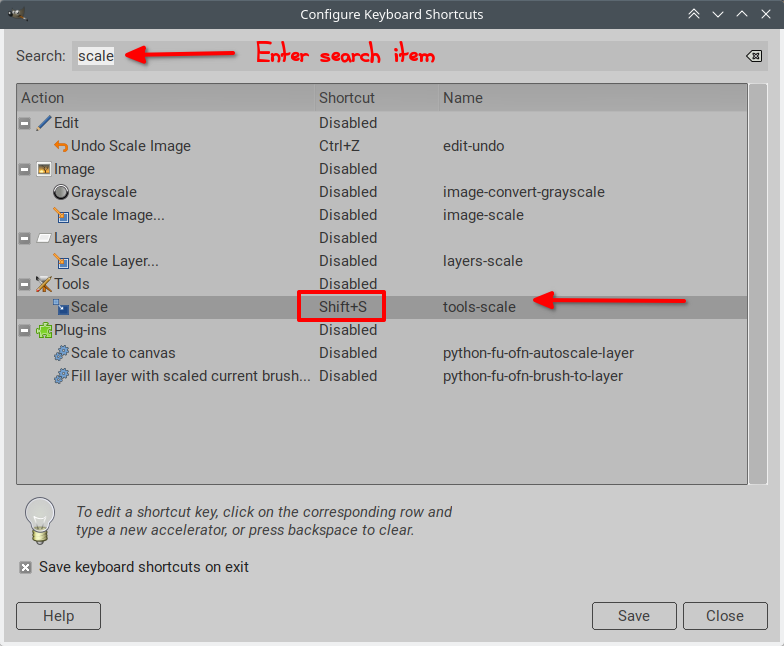Click the Scale Layer row icon
The height and width of the screenshot is (646, 784).
61,261
